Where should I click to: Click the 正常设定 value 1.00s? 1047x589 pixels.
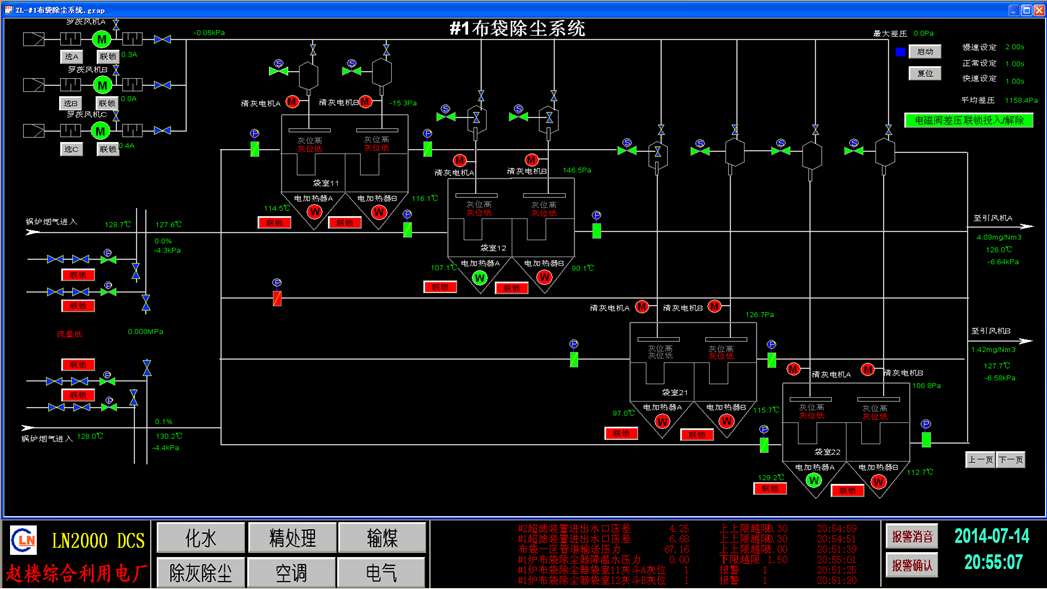tap(1014, 64)
